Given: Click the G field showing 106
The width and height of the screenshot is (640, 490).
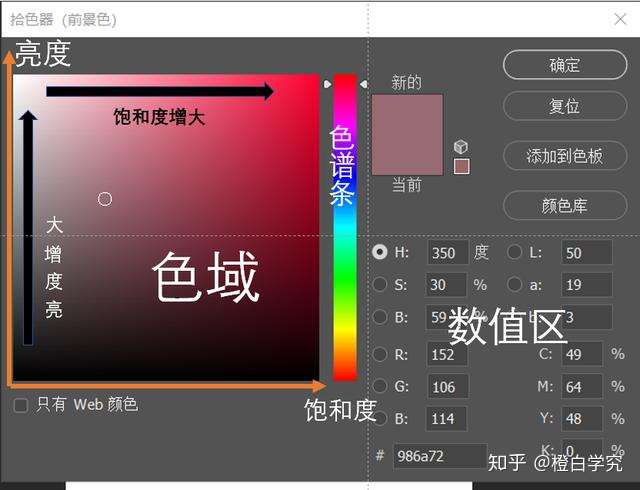Looking at the screenshot, I should tap(448, 386).
